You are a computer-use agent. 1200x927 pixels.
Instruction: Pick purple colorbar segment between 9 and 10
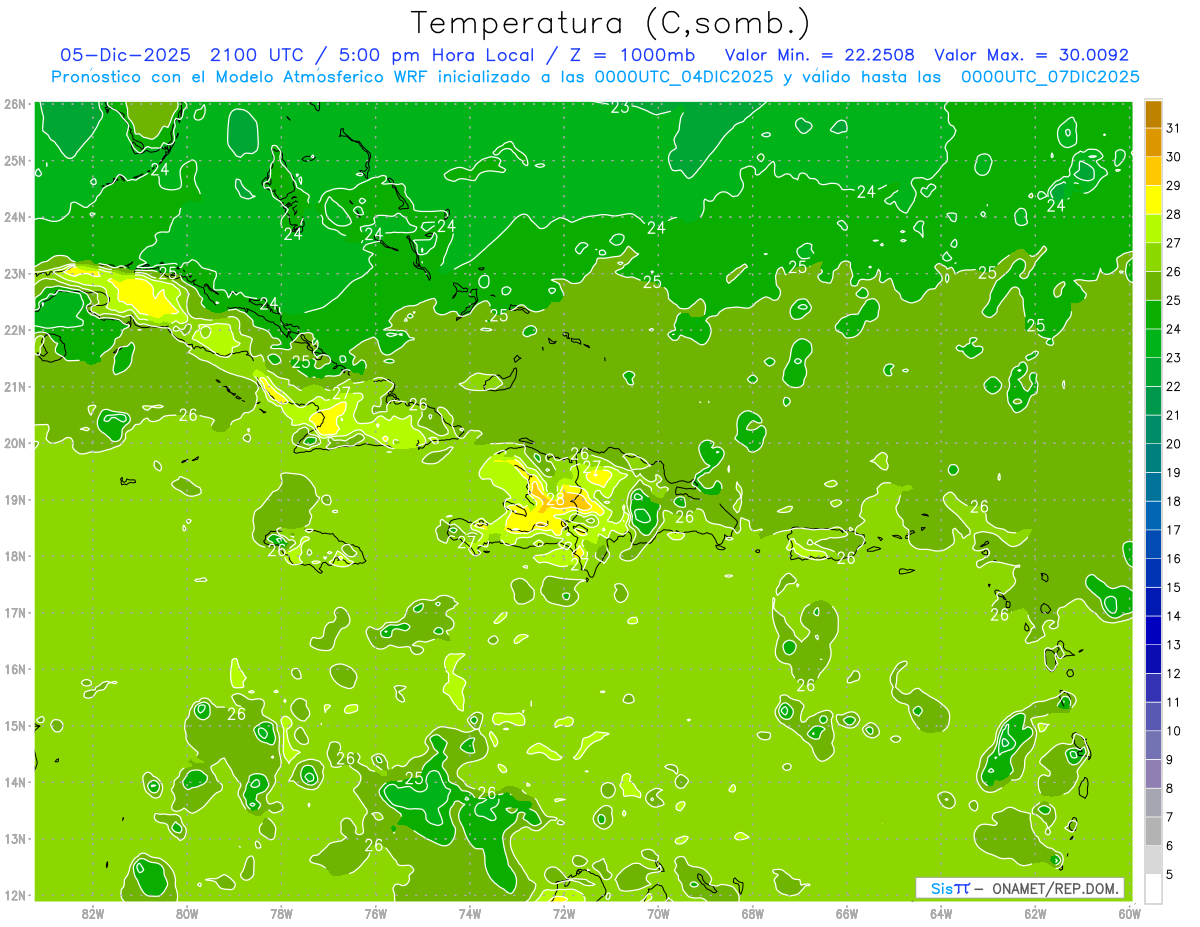[x=1153, y=744]
